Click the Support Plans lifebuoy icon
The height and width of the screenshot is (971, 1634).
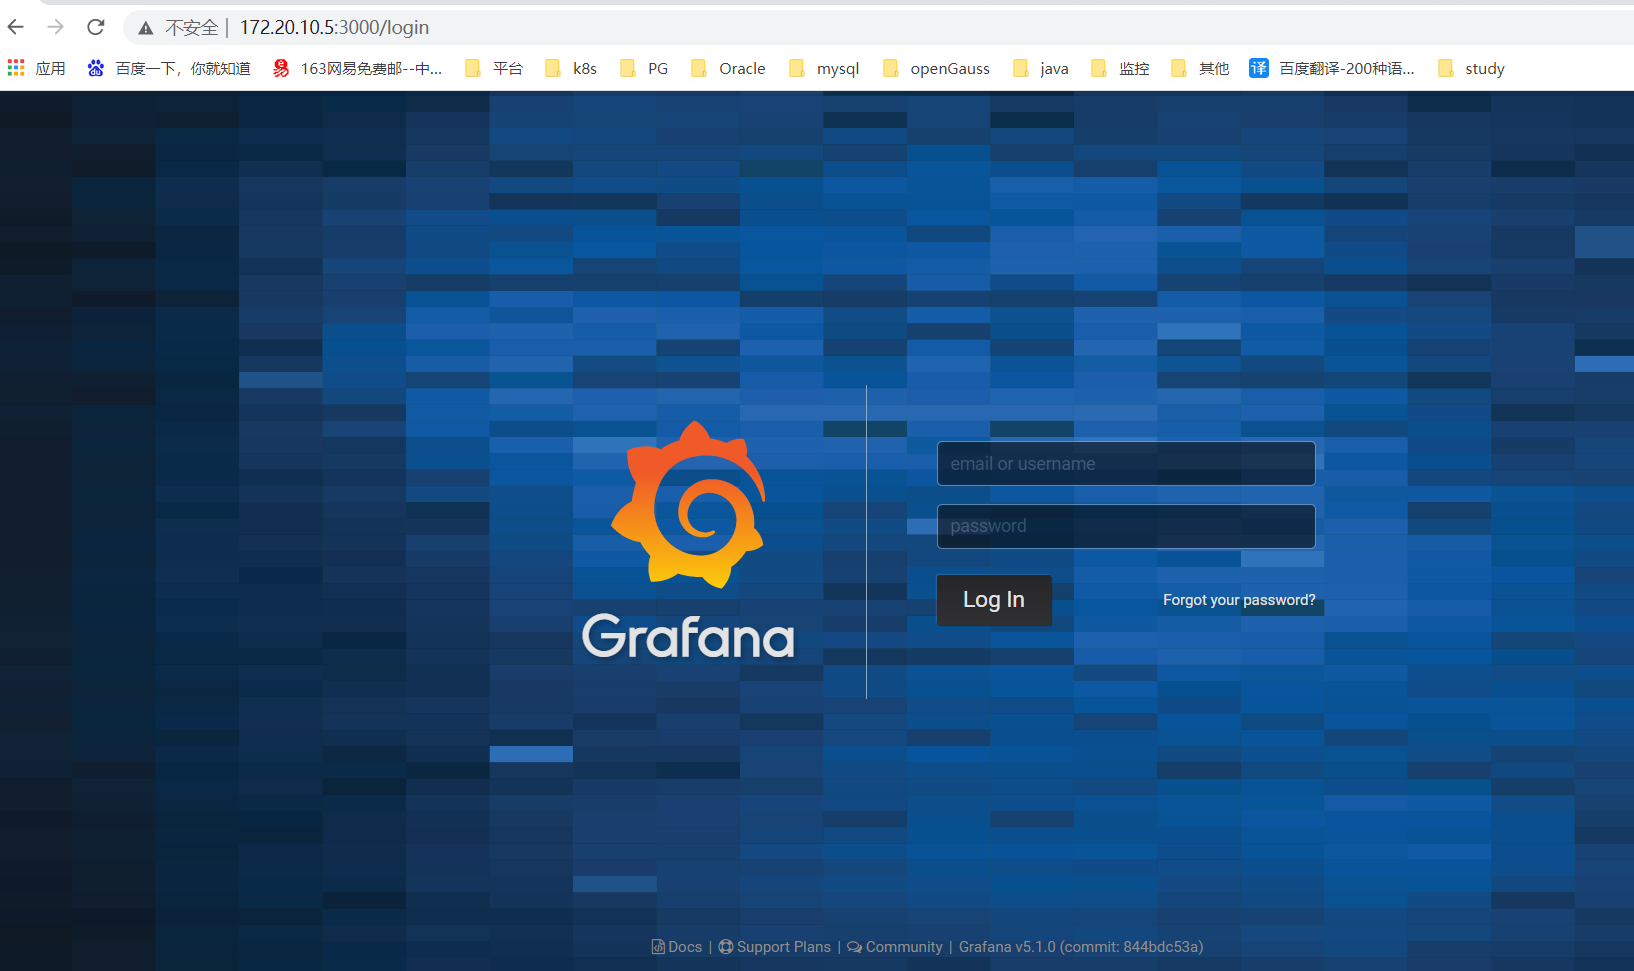(x=726, y=947)
